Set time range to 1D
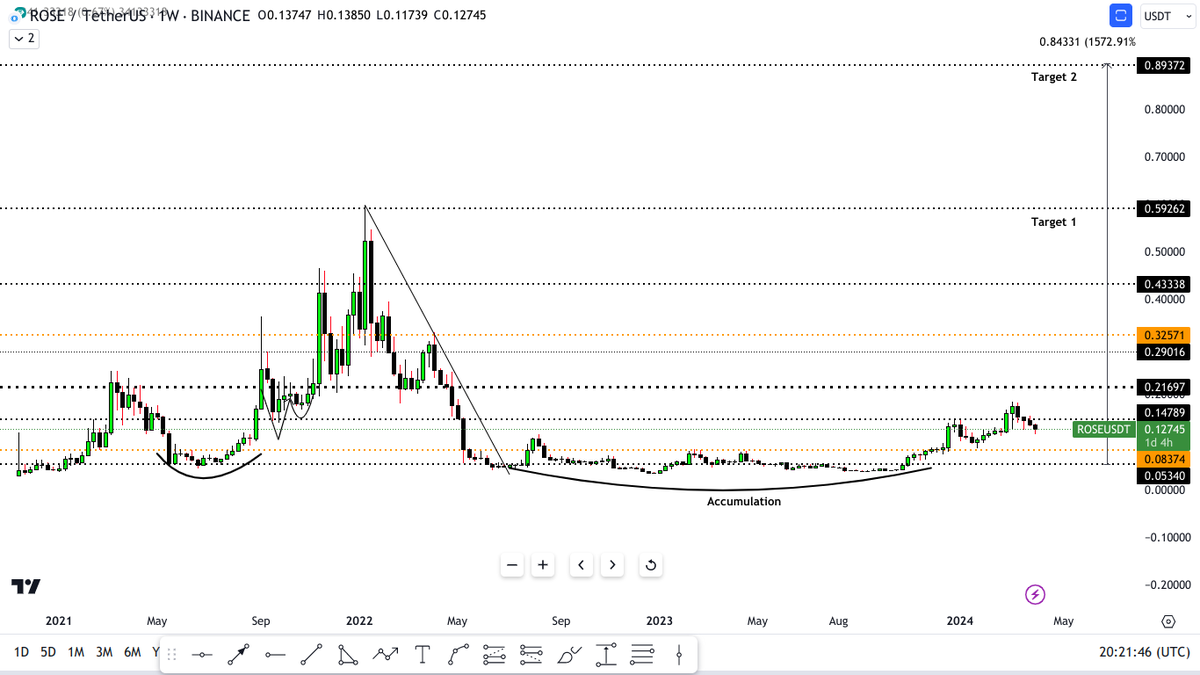The image size is (1200, 675). point(21,652)
